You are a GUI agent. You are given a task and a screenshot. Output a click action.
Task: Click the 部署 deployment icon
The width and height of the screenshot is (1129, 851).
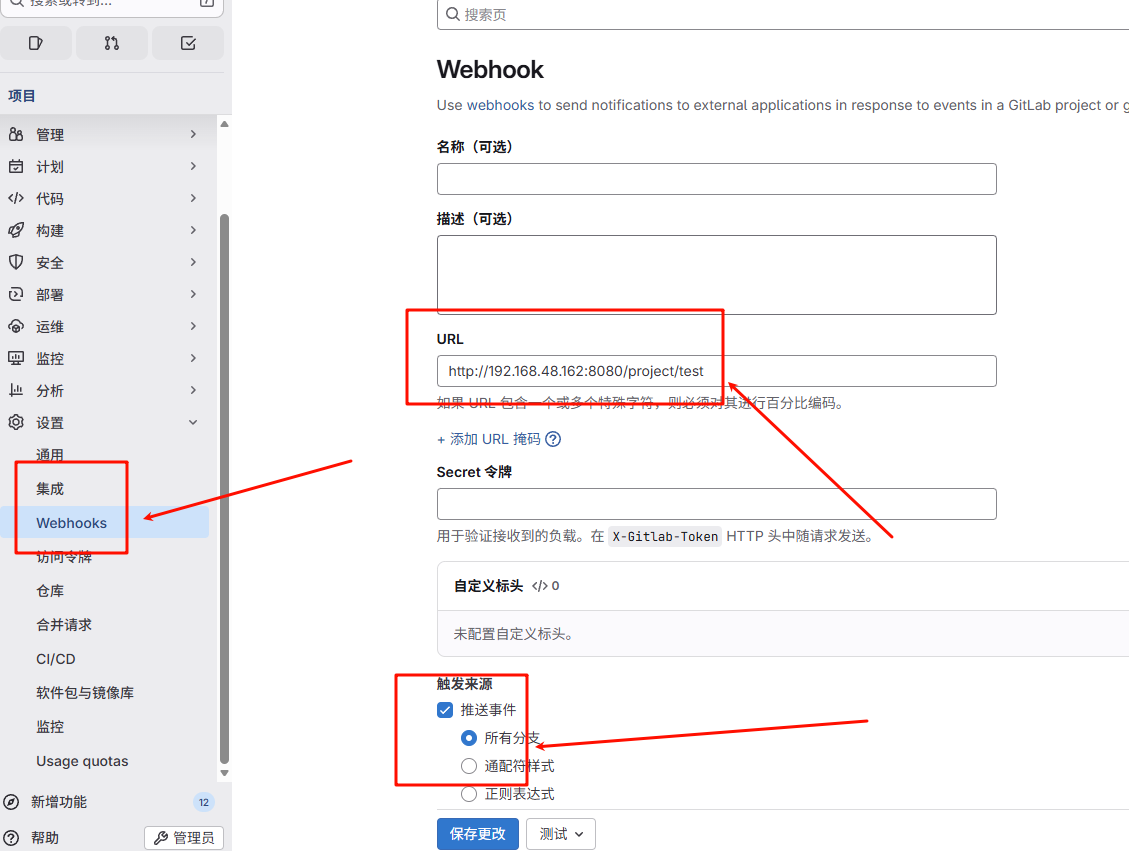click(16, 294)
